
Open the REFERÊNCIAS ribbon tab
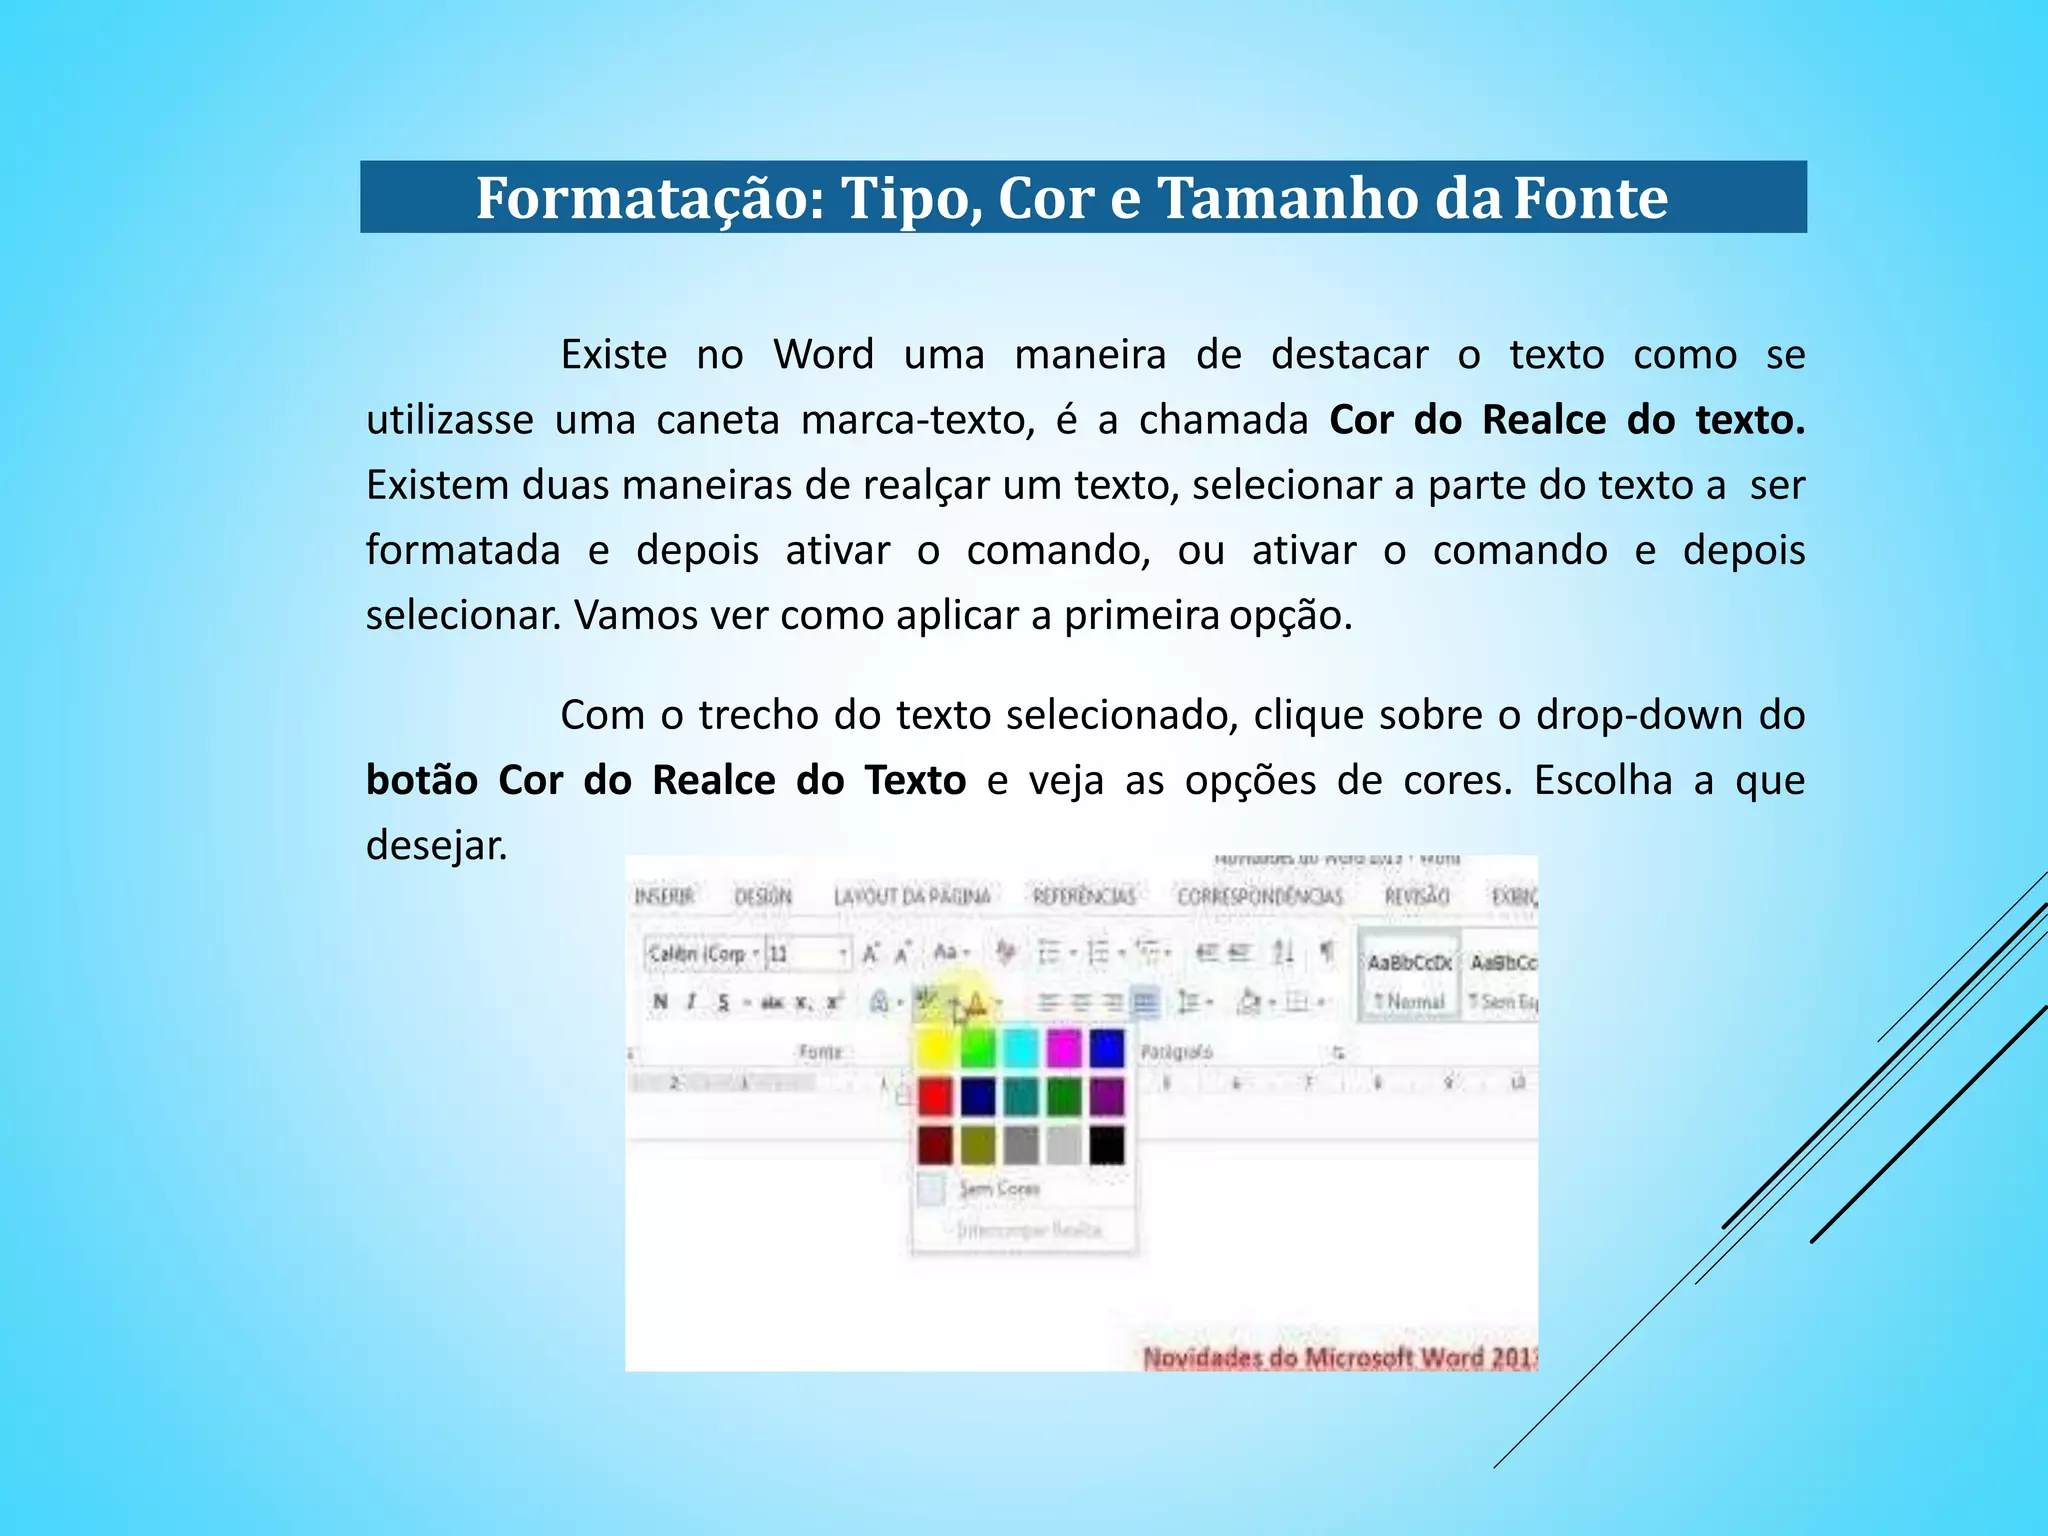[1084, 896]
